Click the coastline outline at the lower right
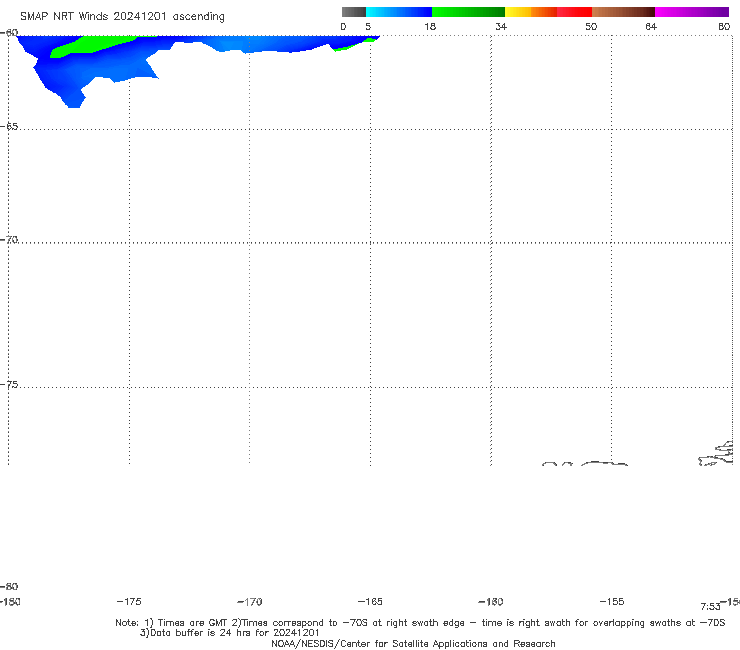The height and width of the screenshot is (650, 740). (716, 454)
